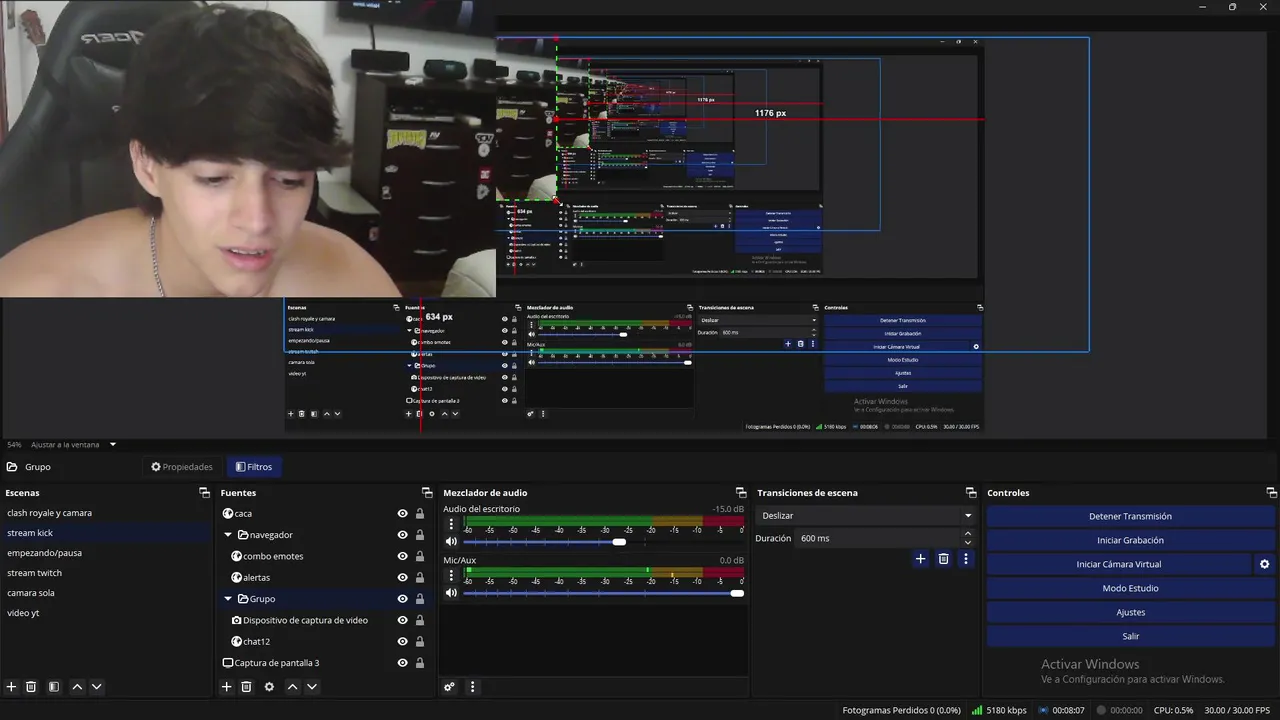Mute Mic/Aux speaker icon
The width and height of the screenshot is (1280, 720).
pyautogui.click(x=451, y=593)
